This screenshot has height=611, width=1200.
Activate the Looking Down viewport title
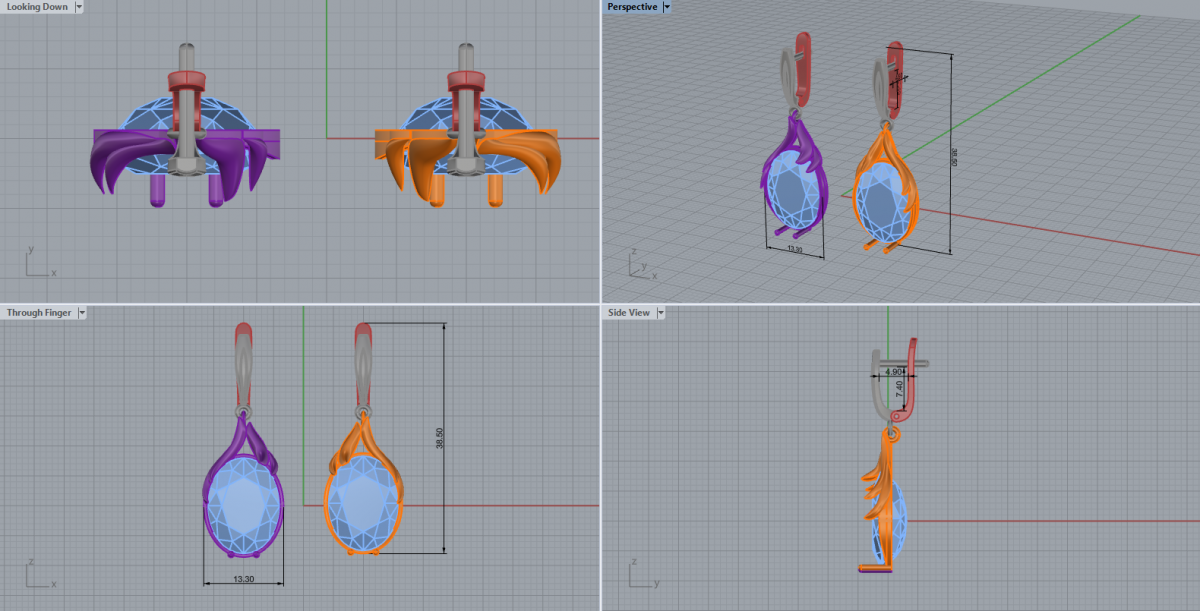point(37,7)
